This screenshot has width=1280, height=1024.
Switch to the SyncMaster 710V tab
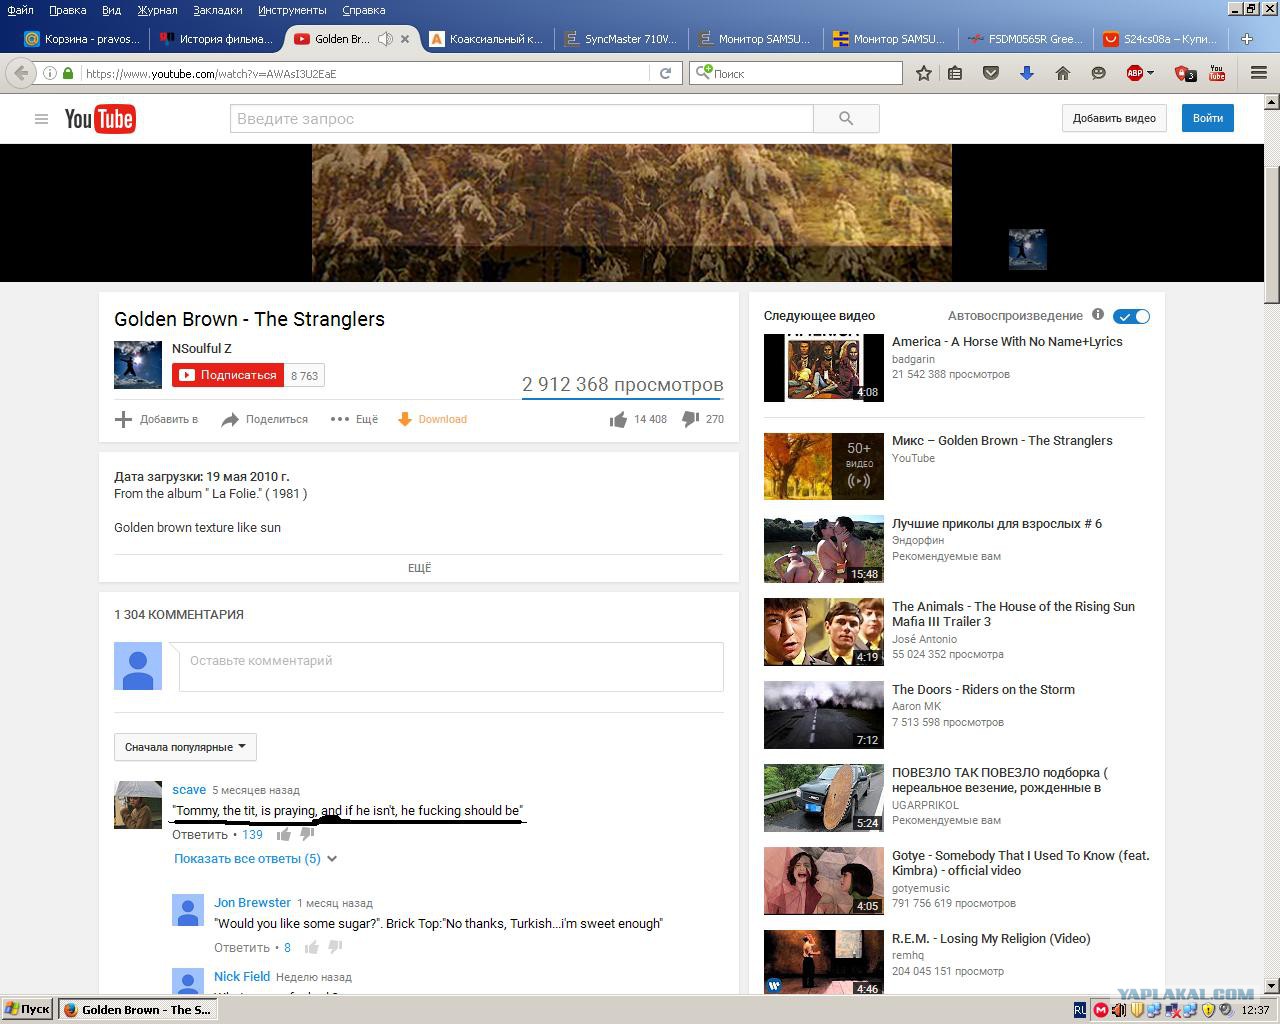point(621,39)
